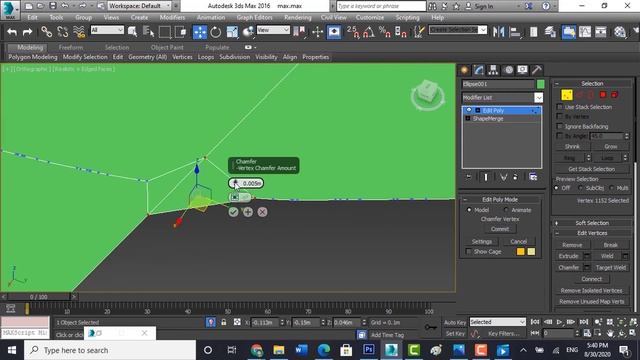
Task: Switch to the Freeform ribbon tab
Action: (x=71, y=47)
